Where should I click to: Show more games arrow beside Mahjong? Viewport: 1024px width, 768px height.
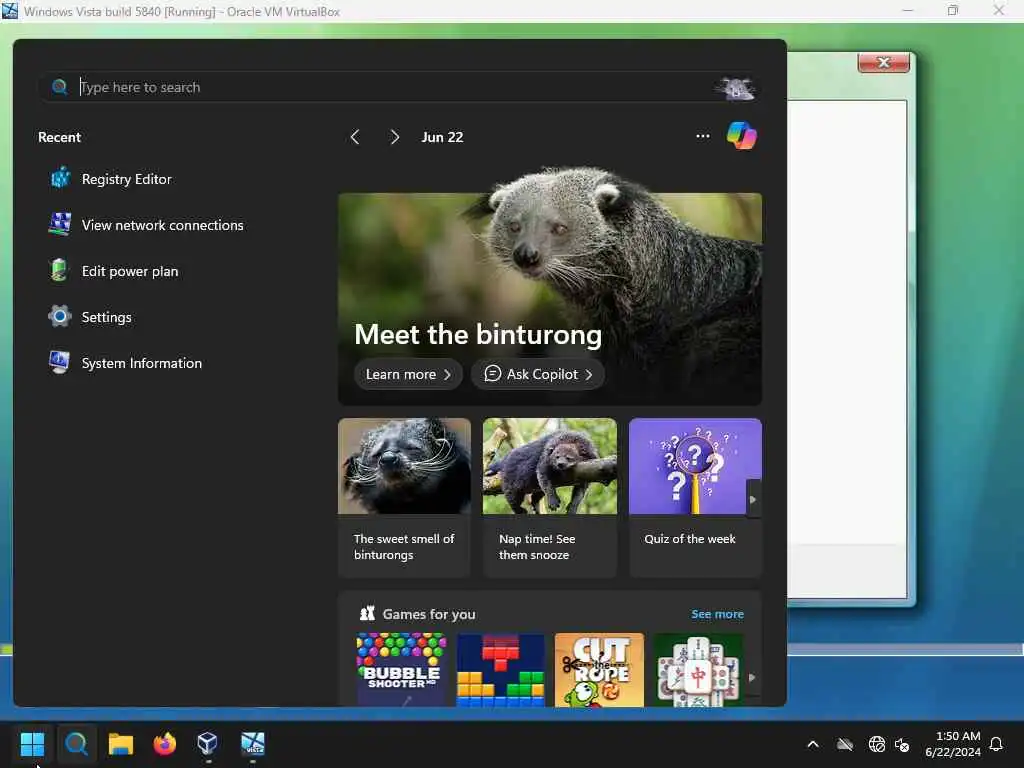click(x=752, y=677)
